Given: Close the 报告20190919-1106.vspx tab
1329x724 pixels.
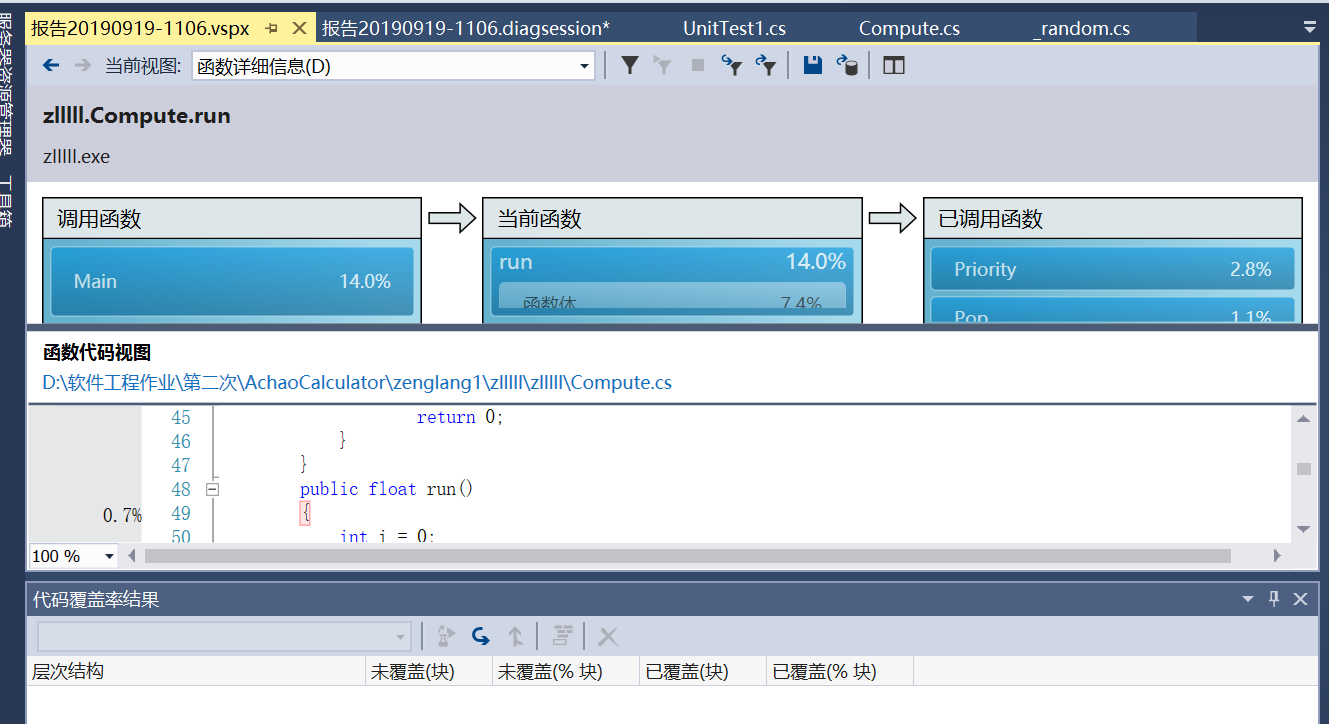Looking at the screenshot, I should tap(298, 29).
